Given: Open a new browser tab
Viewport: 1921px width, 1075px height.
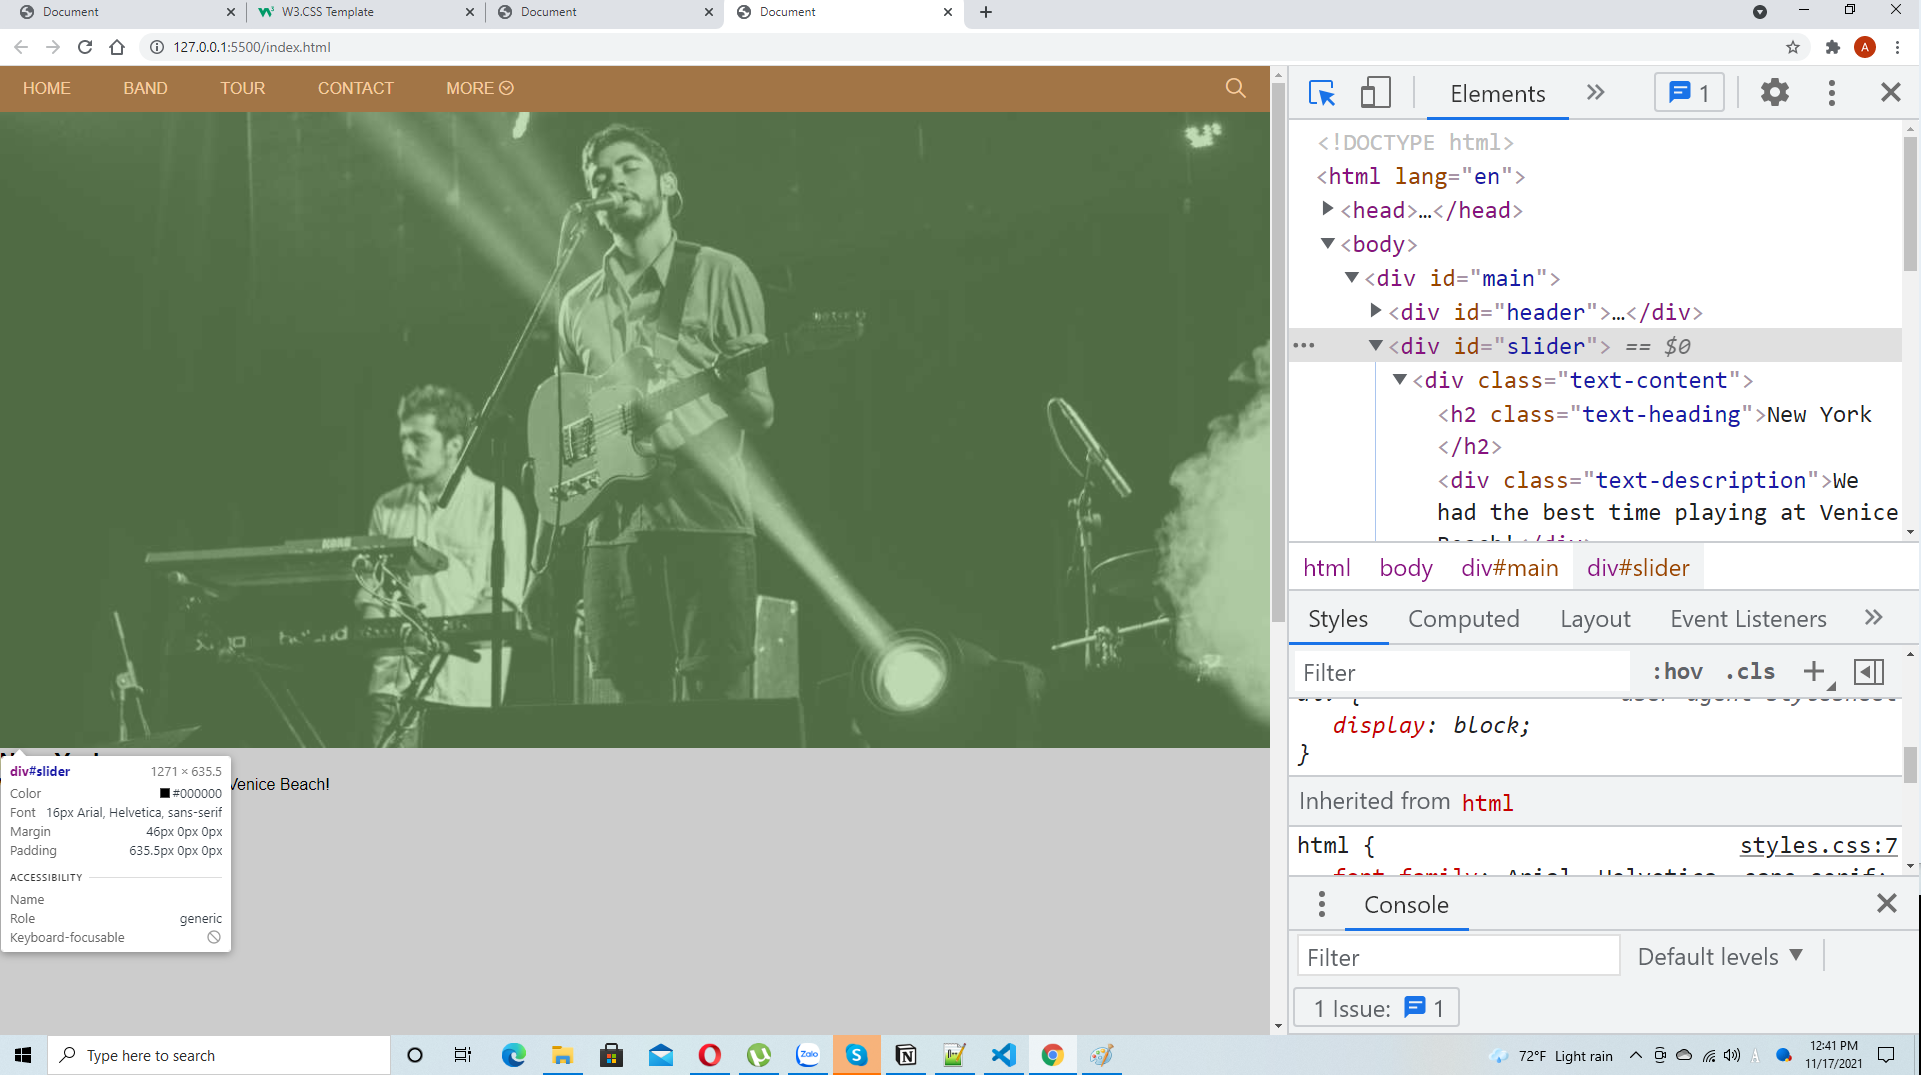Looking at the screenshot, I should 985,12.
